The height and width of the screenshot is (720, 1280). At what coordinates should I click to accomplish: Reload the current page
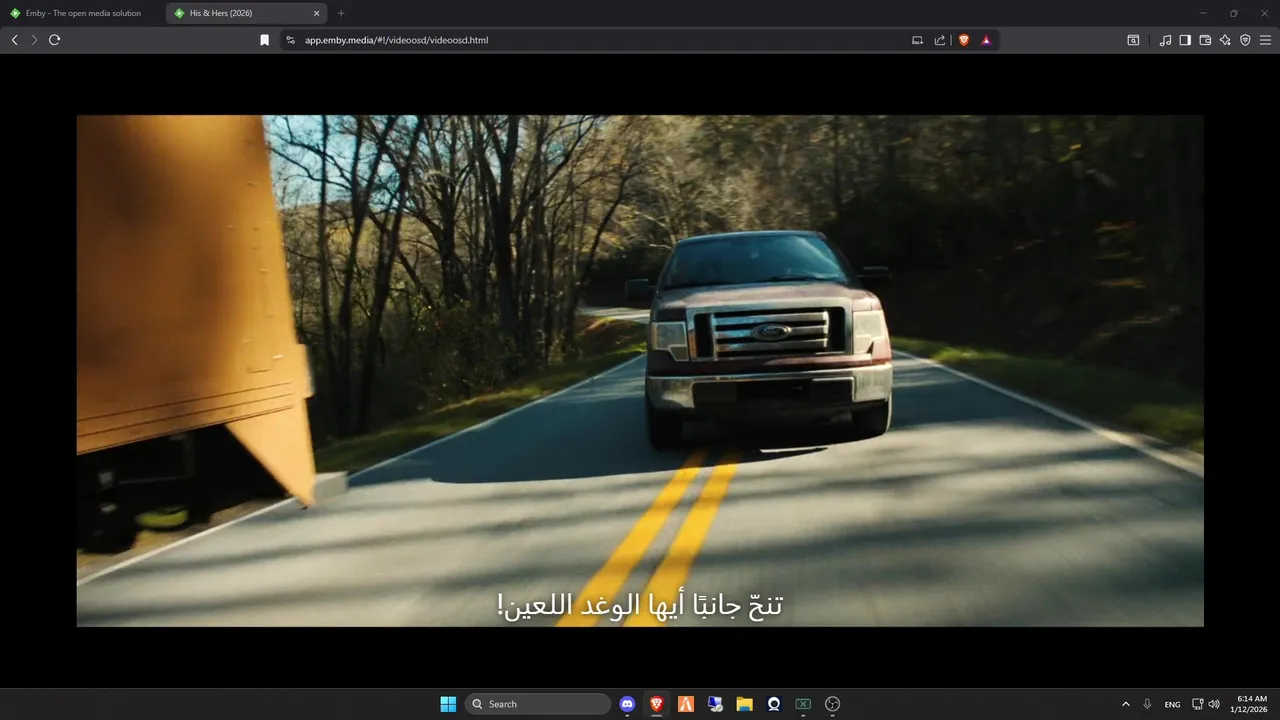pyautogui.click(x=55, y=40)
